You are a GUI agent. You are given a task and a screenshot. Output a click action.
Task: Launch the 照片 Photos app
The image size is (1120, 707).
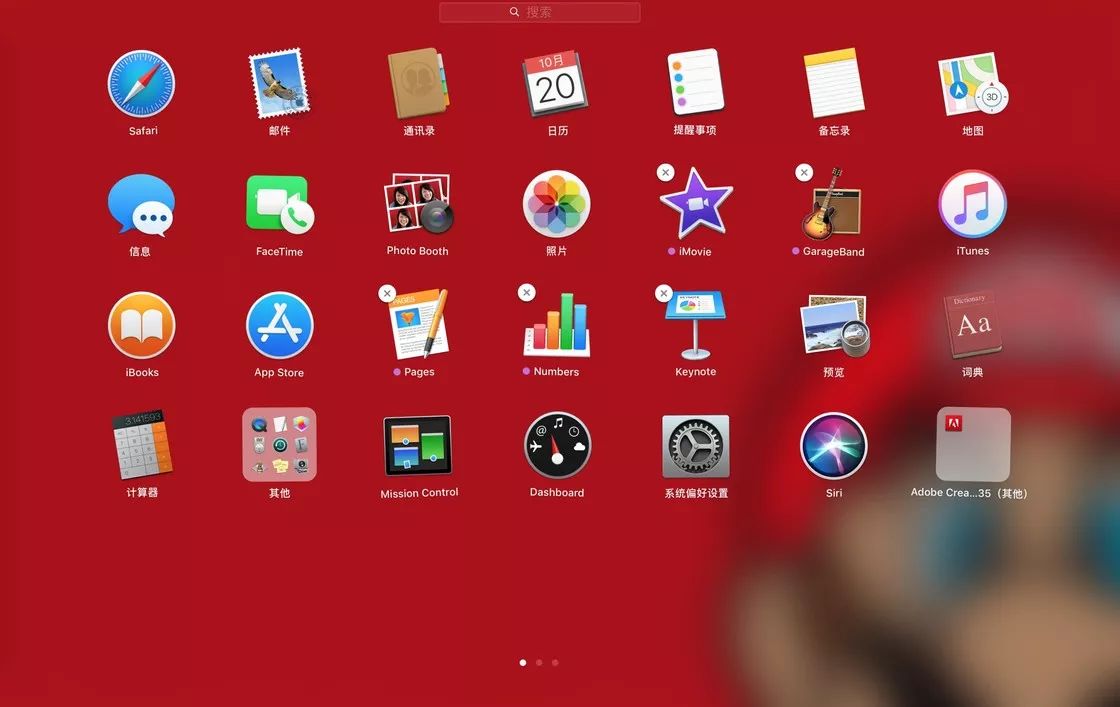click(556, 204)
